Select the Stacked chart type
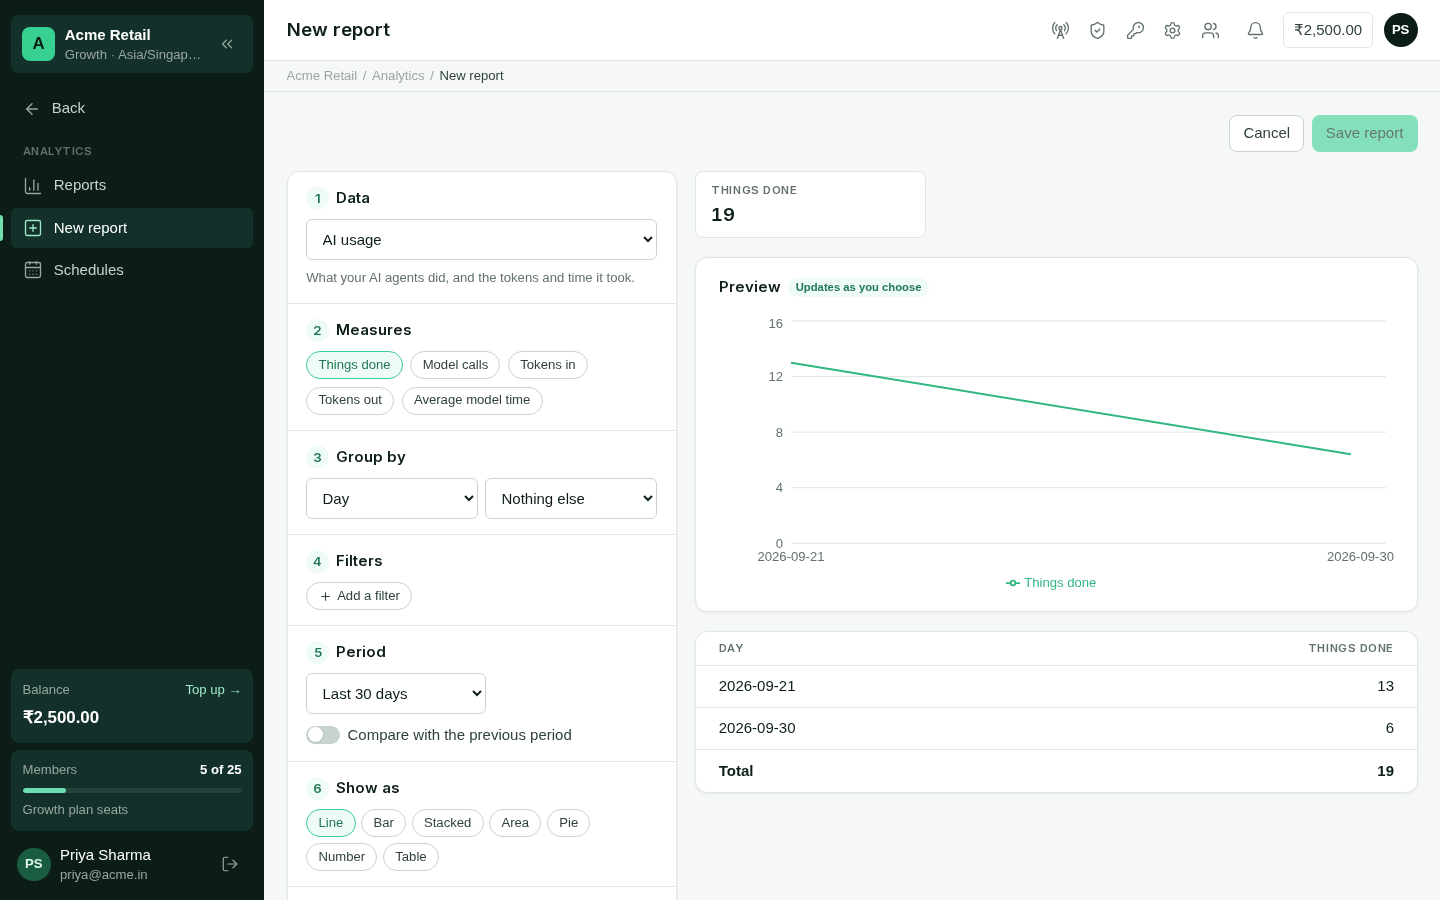Viewport: 1440px width, 900px height. pyautogui.click(x=447, y=823)
